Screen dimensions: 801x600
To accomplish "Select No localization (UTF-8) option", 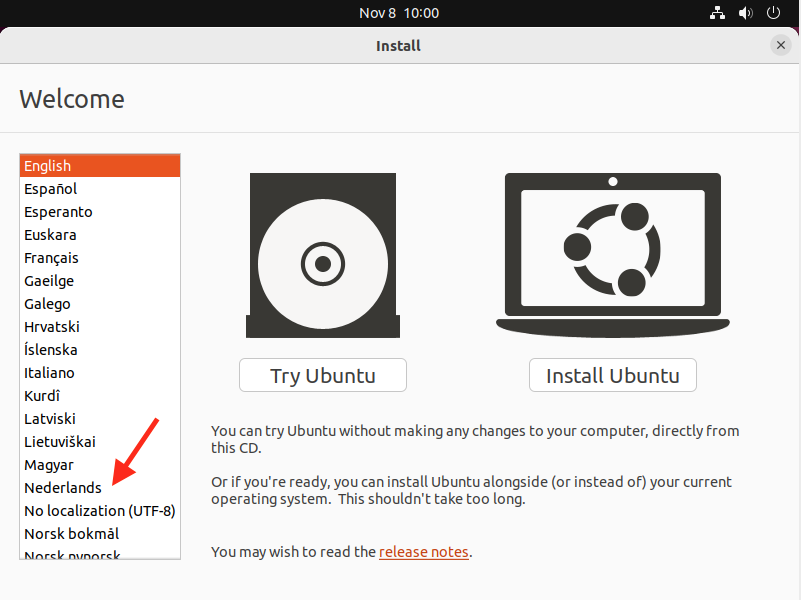I will 99,511.
